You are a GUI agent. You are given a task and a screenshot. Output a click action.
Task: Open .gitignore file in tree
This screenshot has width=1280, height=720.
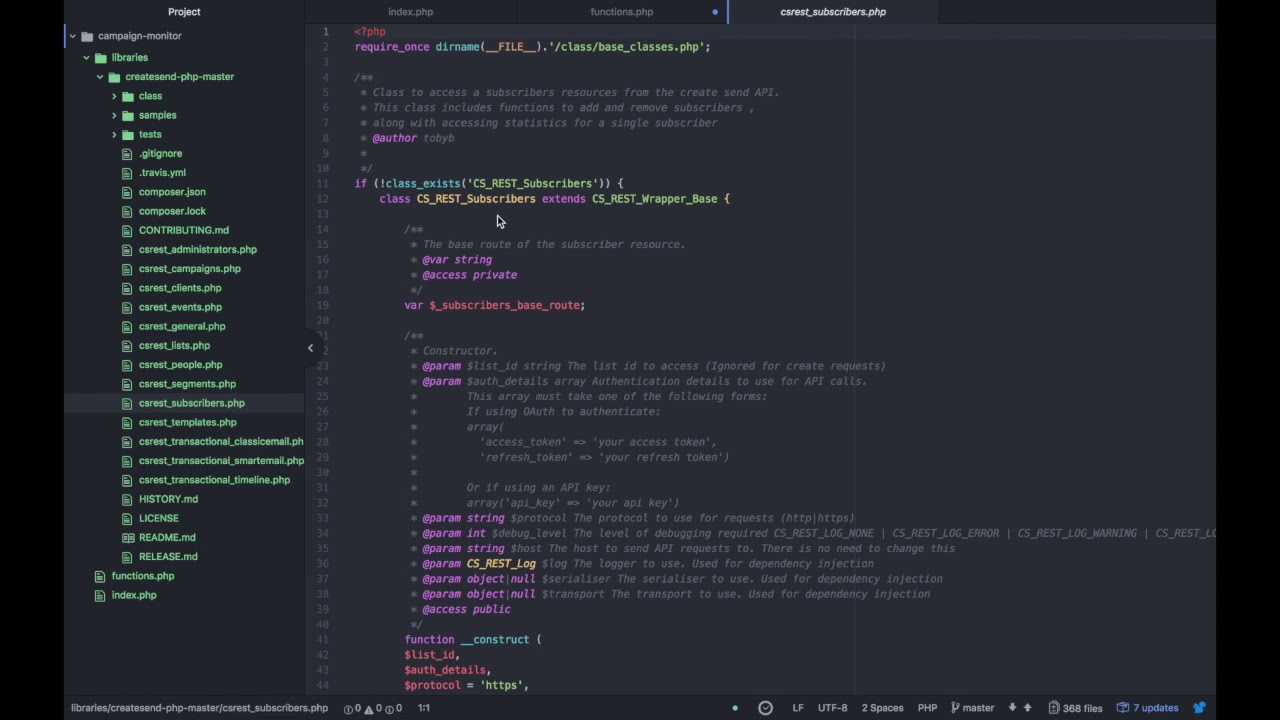160,154
